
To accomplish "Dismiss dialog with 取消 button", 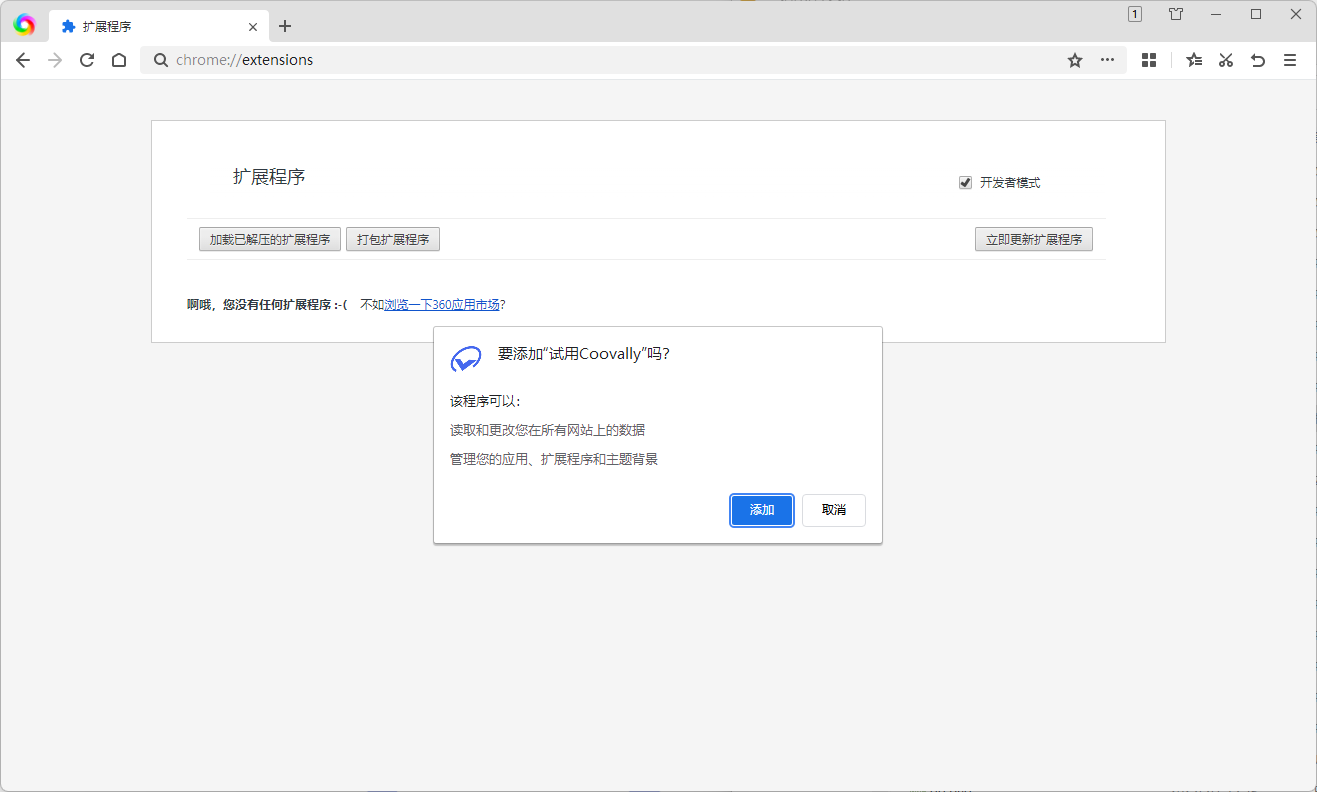I will pyautogui.click(x=834, y=510).
